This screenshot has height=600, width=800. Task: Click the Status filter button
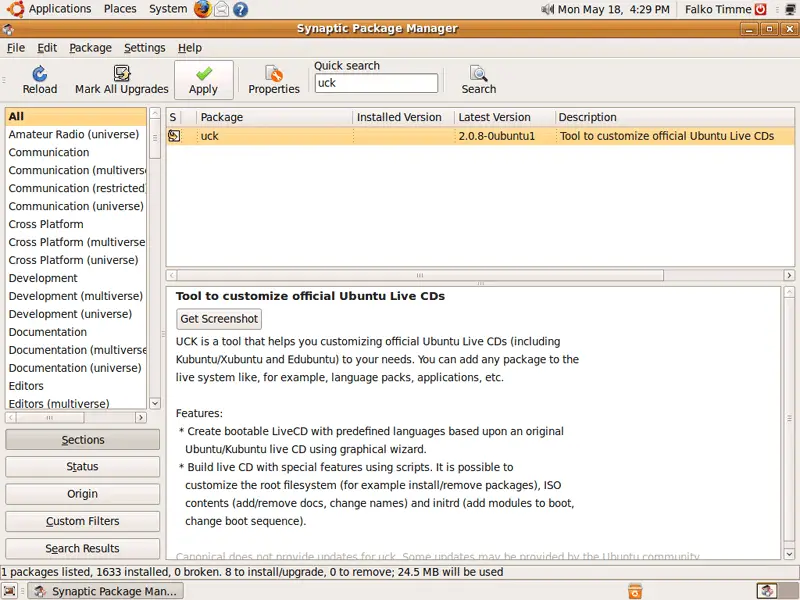pos(83,466)
